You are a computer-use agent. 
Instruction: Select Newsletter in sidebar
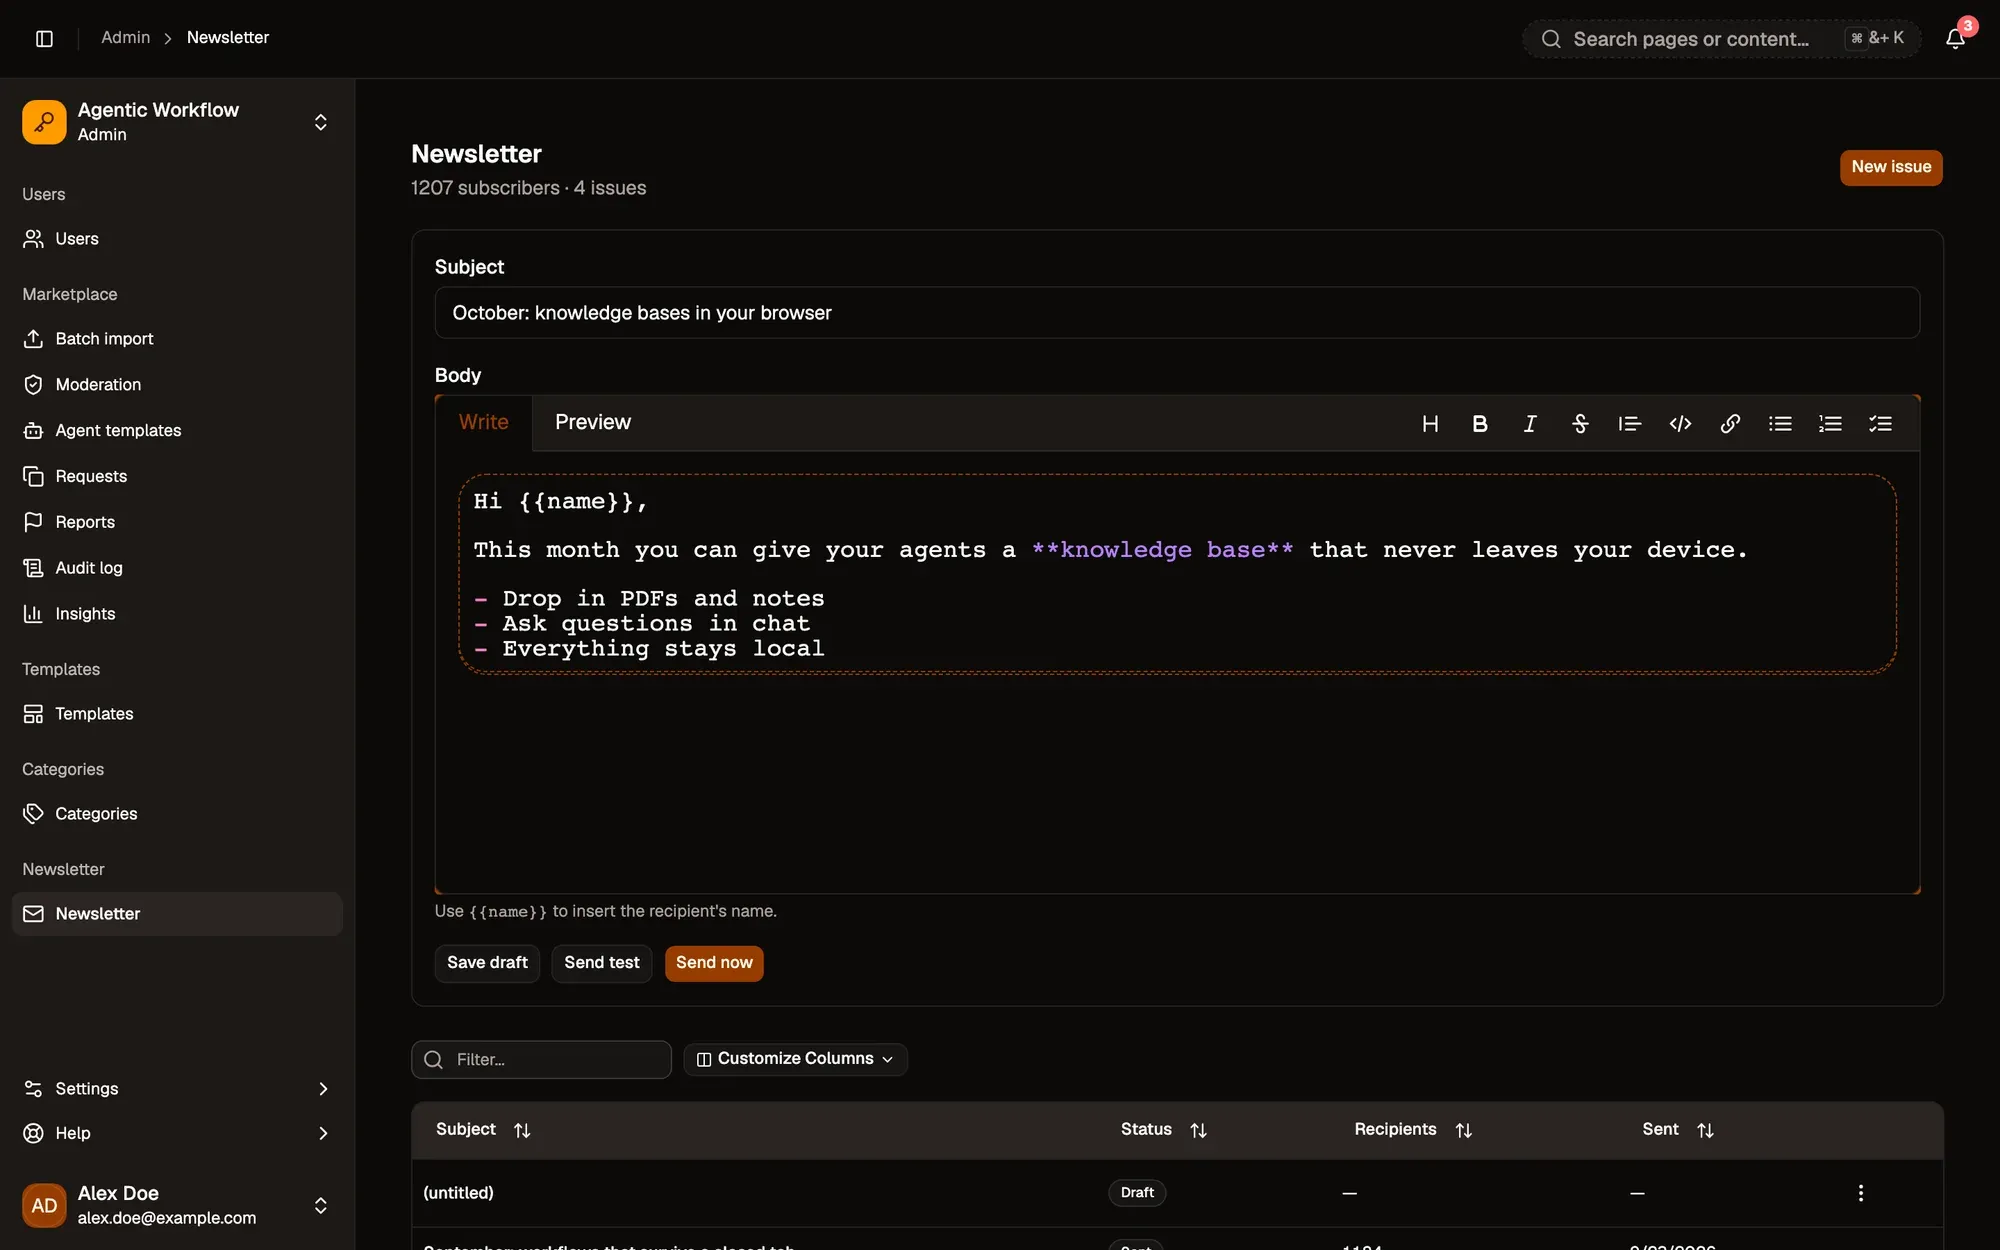pos(177,914)
